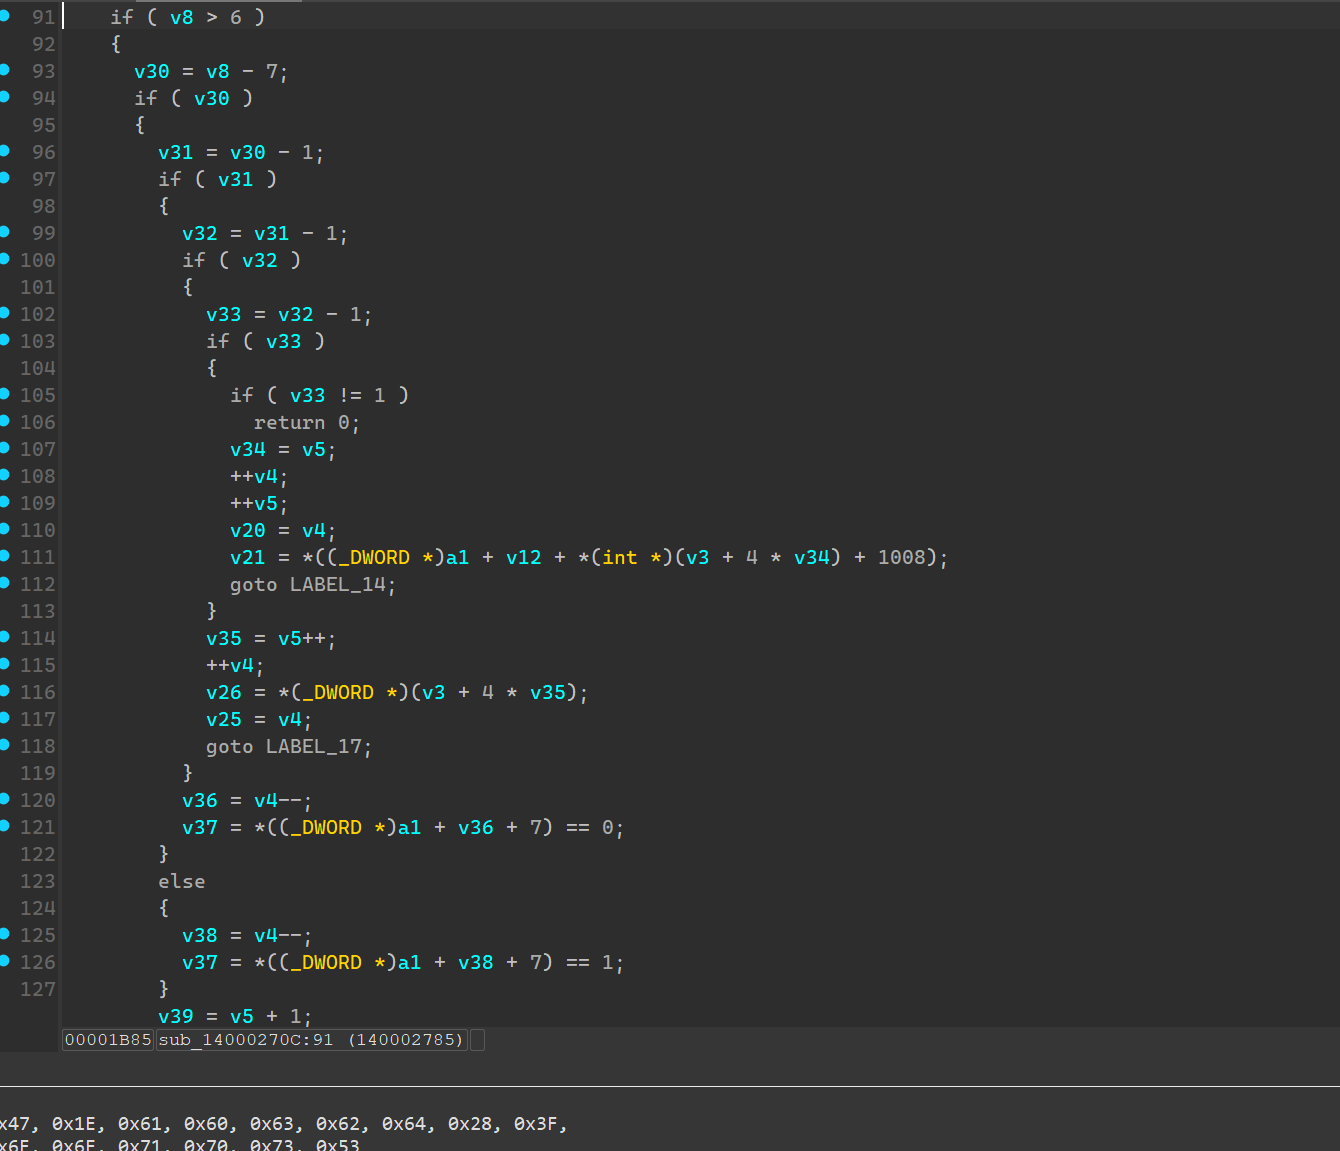The height and width of the screenshot is (1151, 1340).
Task: Select 'v30 = v8 - 7;' line
Action: 211,71
